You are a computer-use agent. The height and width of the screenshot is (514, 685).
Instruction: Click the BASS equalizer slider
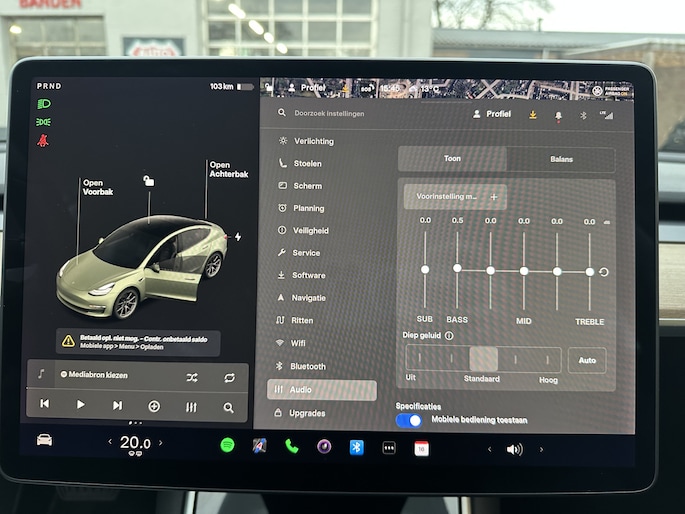coord(457,268)
